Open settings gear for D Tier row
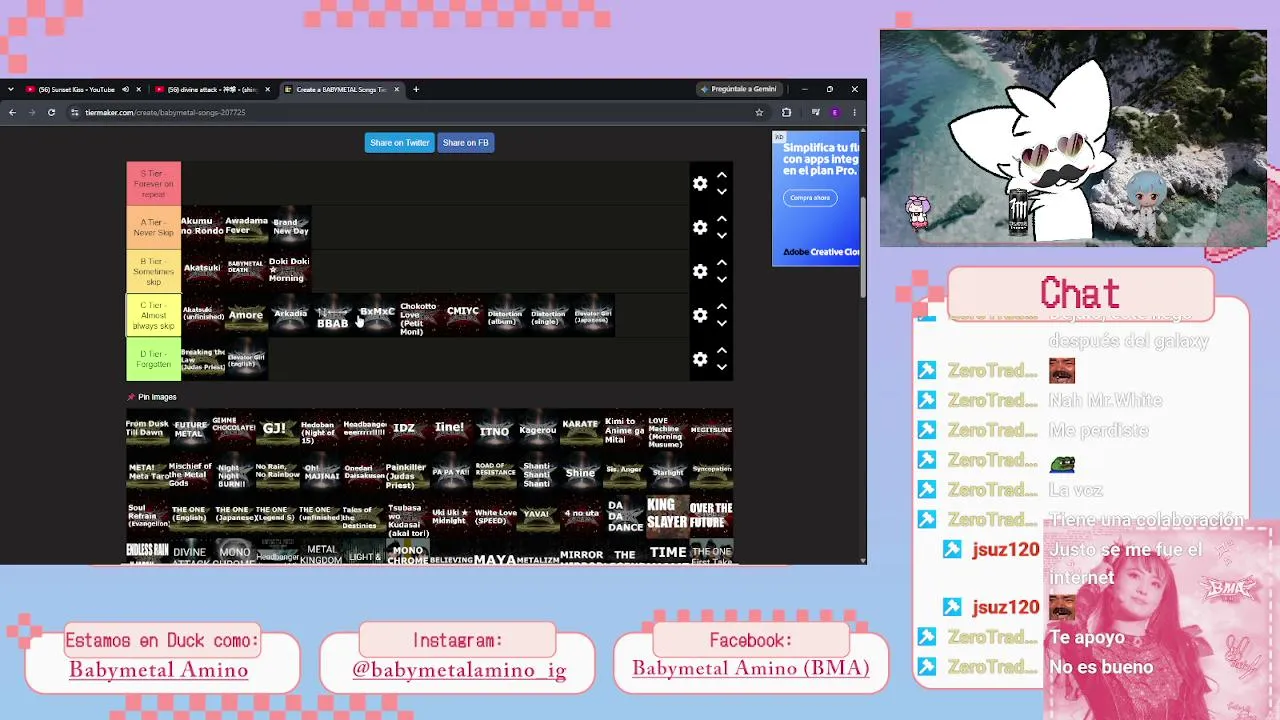Screen dimensions: 1280x720 (700, 359)
